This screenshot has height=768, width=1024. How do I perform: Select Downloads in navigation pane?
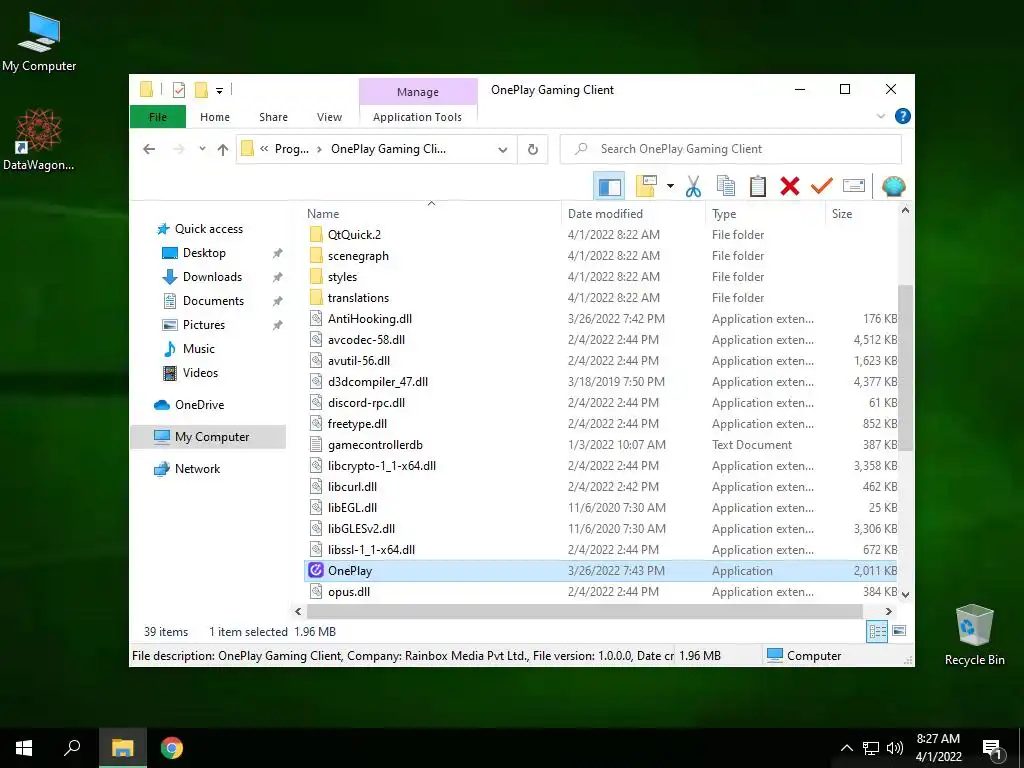[x=202, y=277]
